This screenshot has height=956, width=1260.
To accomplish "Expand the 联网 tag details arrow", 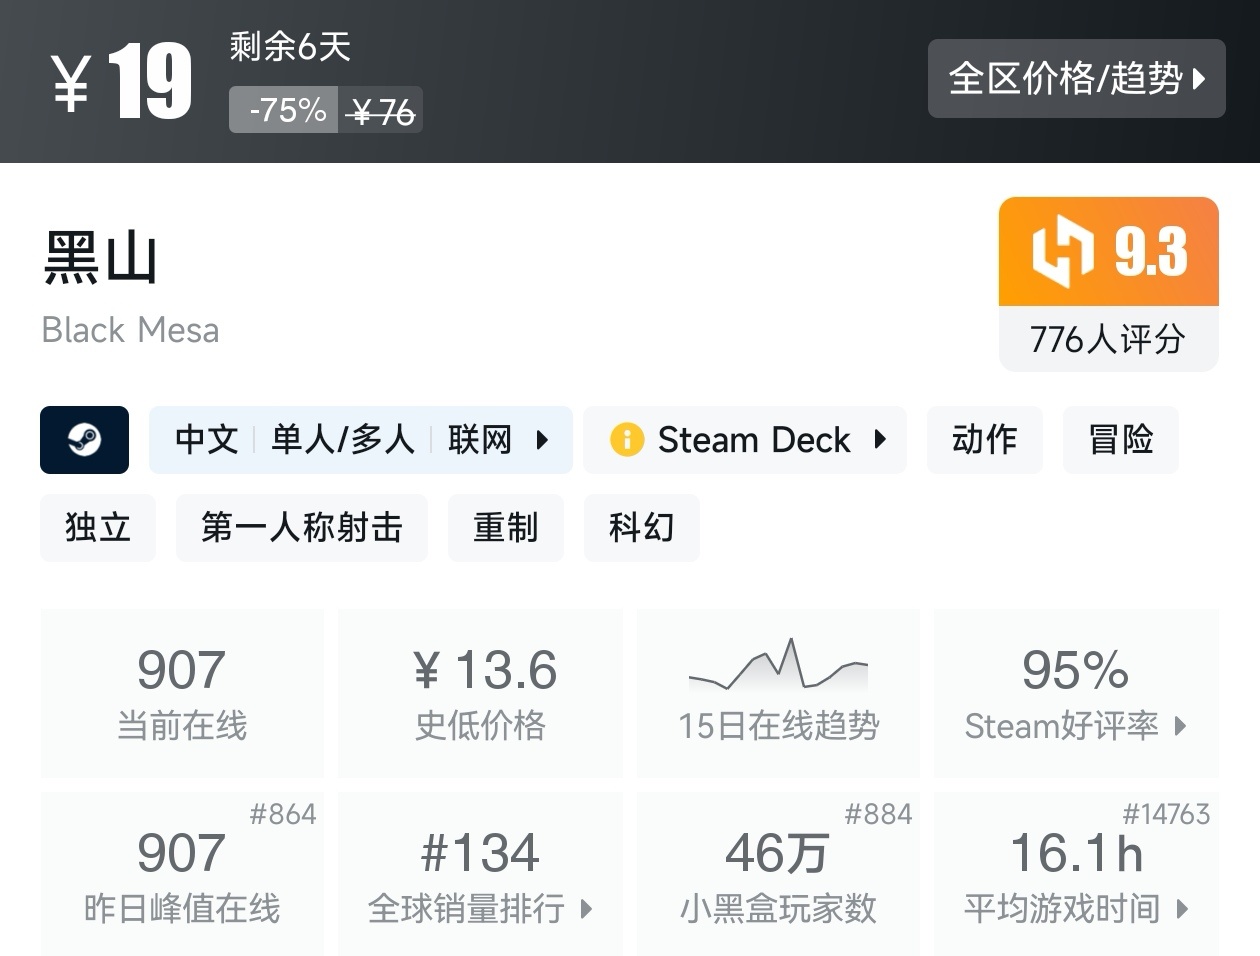I will pyautogui.click(x=542, y=440).
